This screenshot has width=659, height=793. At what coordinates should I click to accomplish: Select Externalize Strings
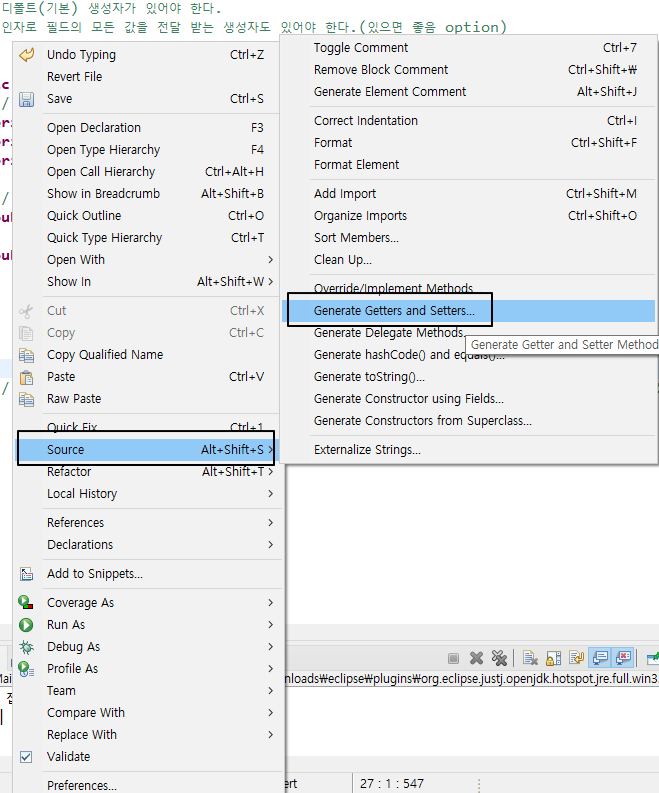[468, 450]
